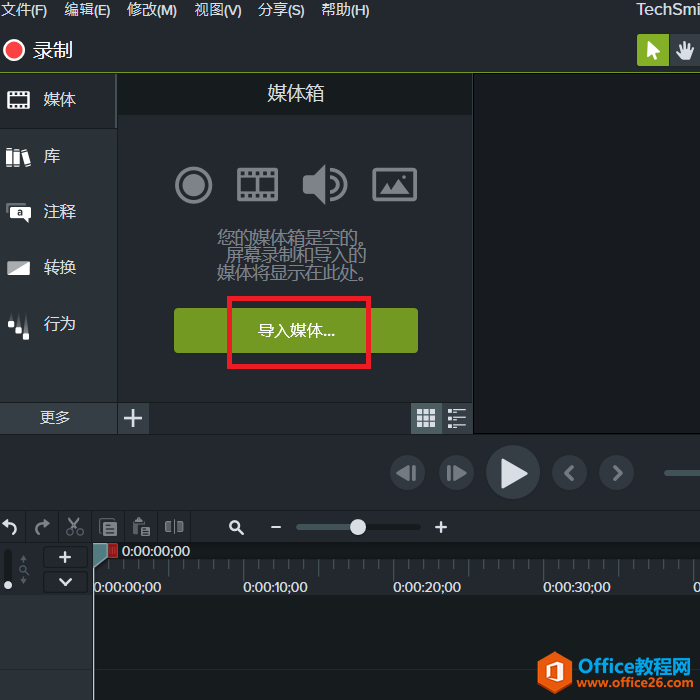Step back one frame in playback
The width and height of the screenshot is (700, 700).
[x=407, y=473]
